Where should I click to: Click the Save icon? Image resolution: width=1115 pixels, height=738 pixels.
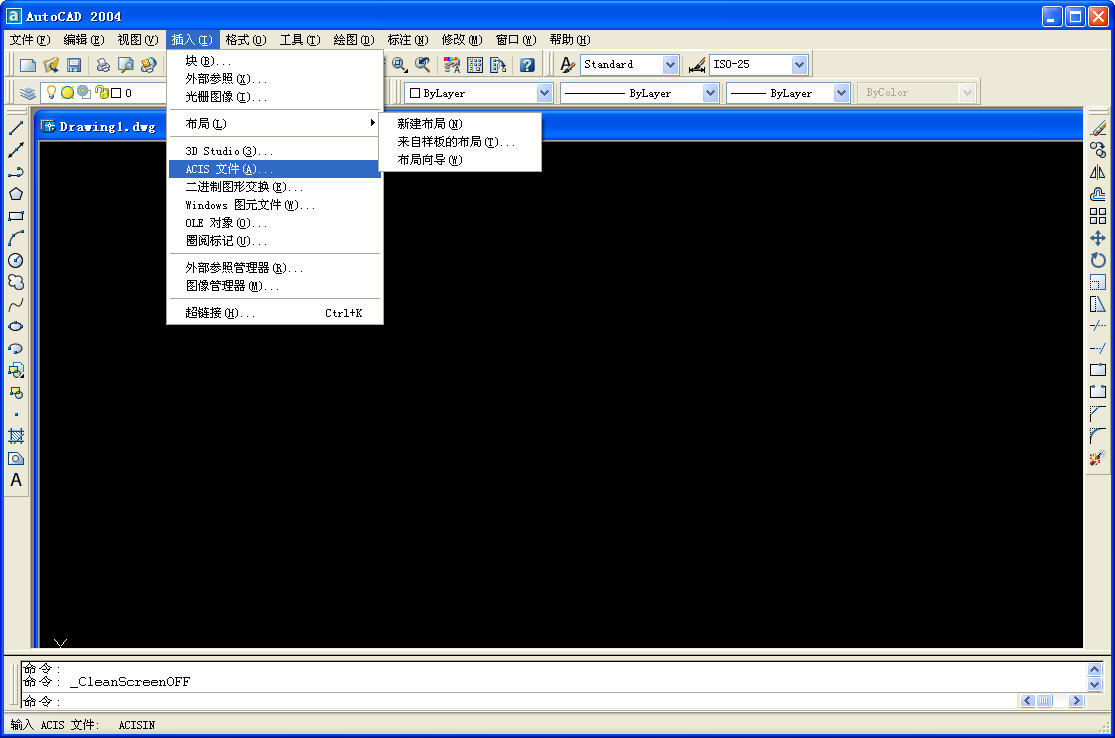[x=73, y=65]
